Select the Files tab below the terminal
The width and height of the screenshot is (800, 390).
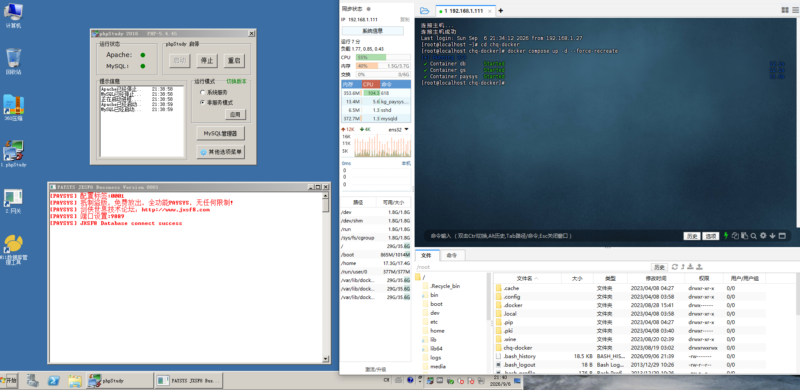point(427,255)
